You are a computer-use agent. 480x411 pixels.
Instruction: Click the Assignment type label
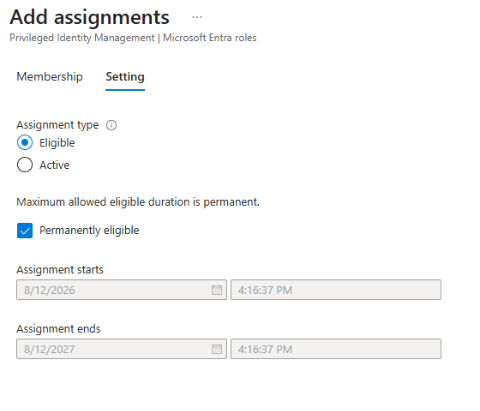[x=57, y=125]
